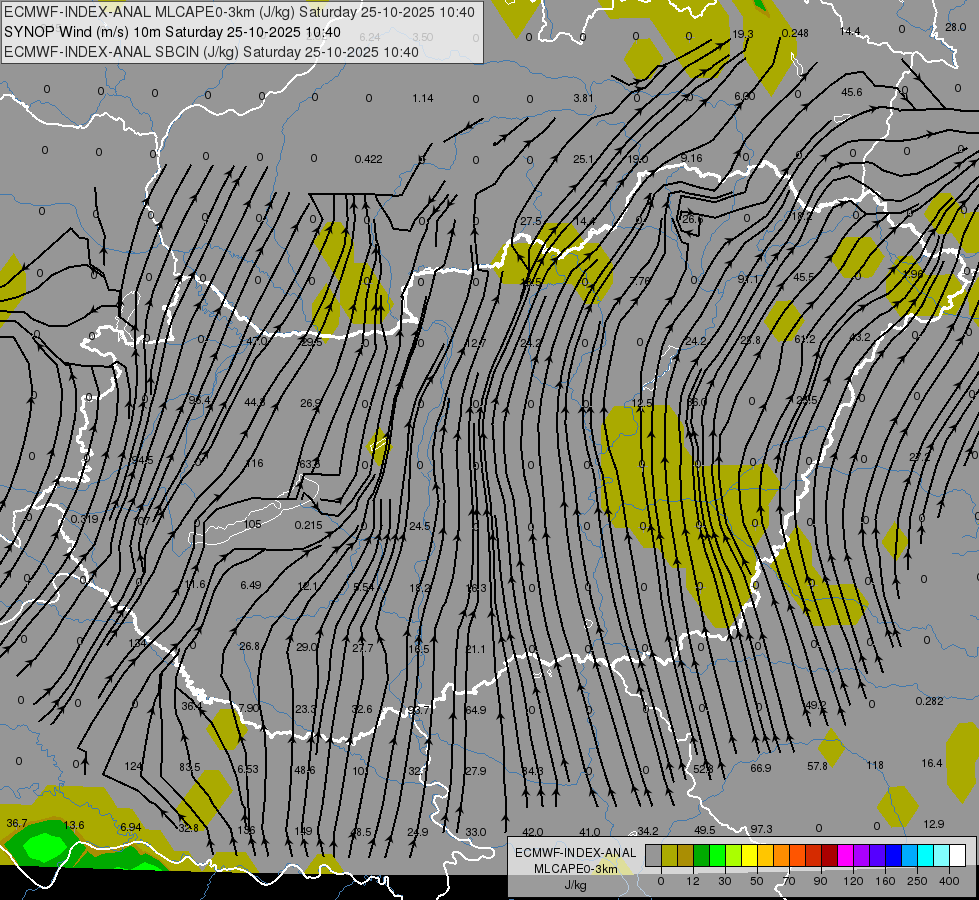Viewport: 979px width, 900px height.
Task: Click the 124 map value
Action: 133,766
